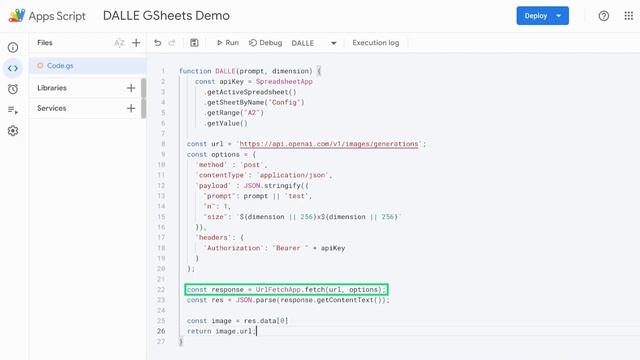The width and height of the screenshot is (640, 360).
Task: Click the Deploy button
Action: tap(542, 16)
